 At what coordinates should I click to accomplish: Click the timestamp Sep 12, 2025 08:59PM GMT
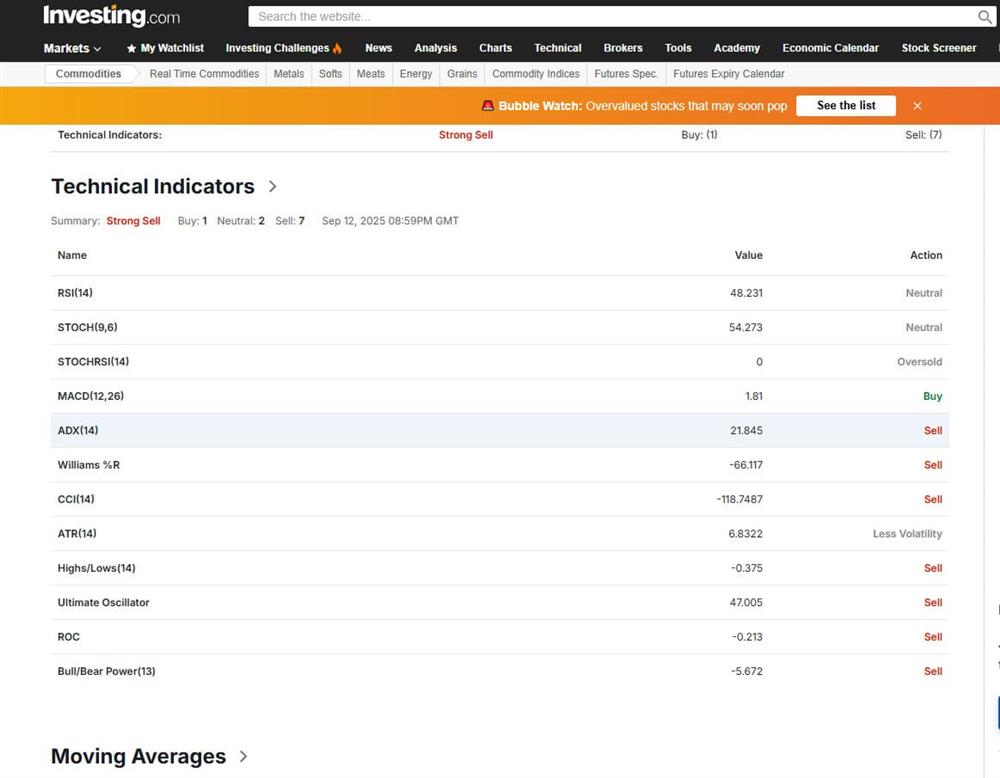[x=390, y=221]
